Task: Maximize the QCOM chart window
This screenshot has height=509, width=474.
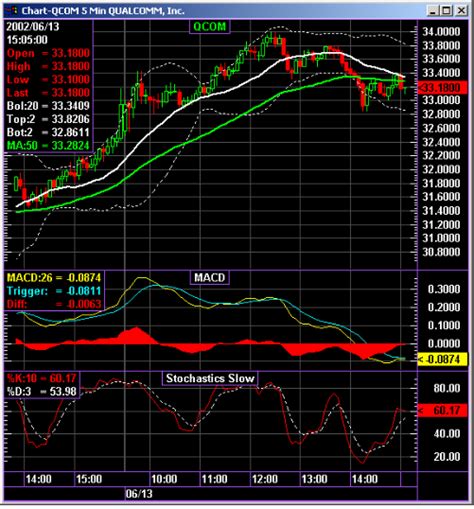Action: click(446, 11)
